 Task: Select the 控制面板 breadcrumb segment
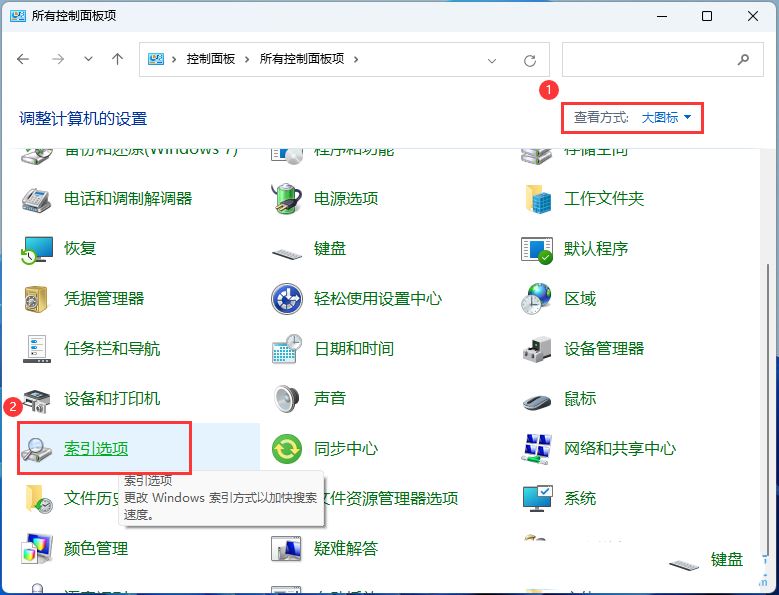pyautogui.click(x=211, y=59)
